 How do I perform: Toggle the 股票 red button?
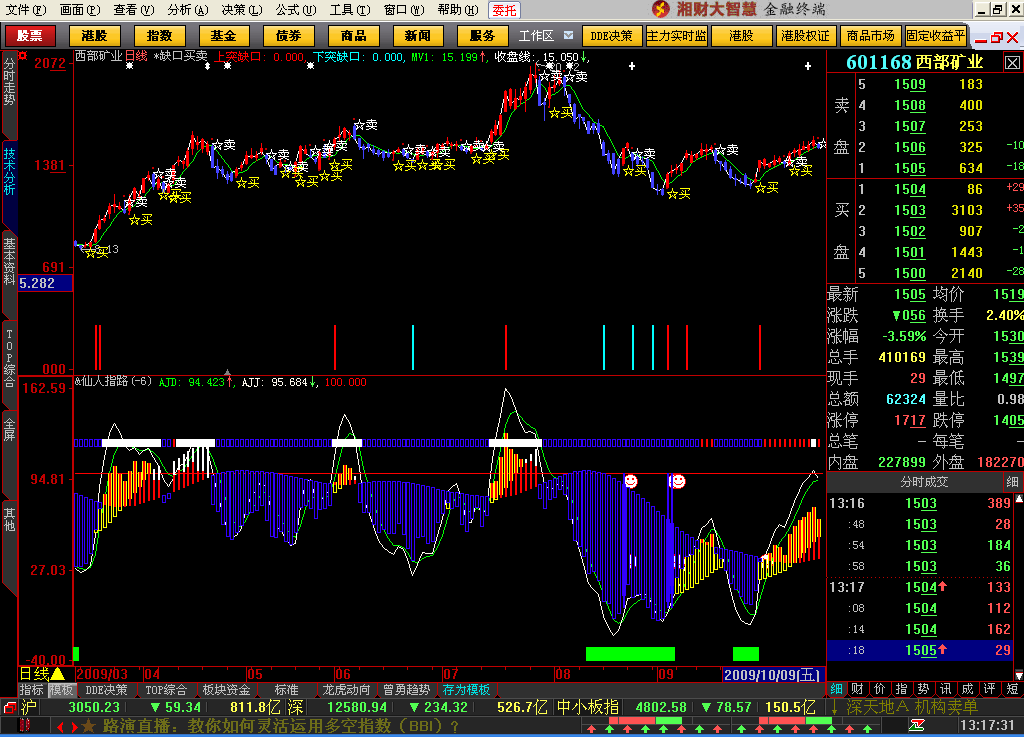pos(30,36)
